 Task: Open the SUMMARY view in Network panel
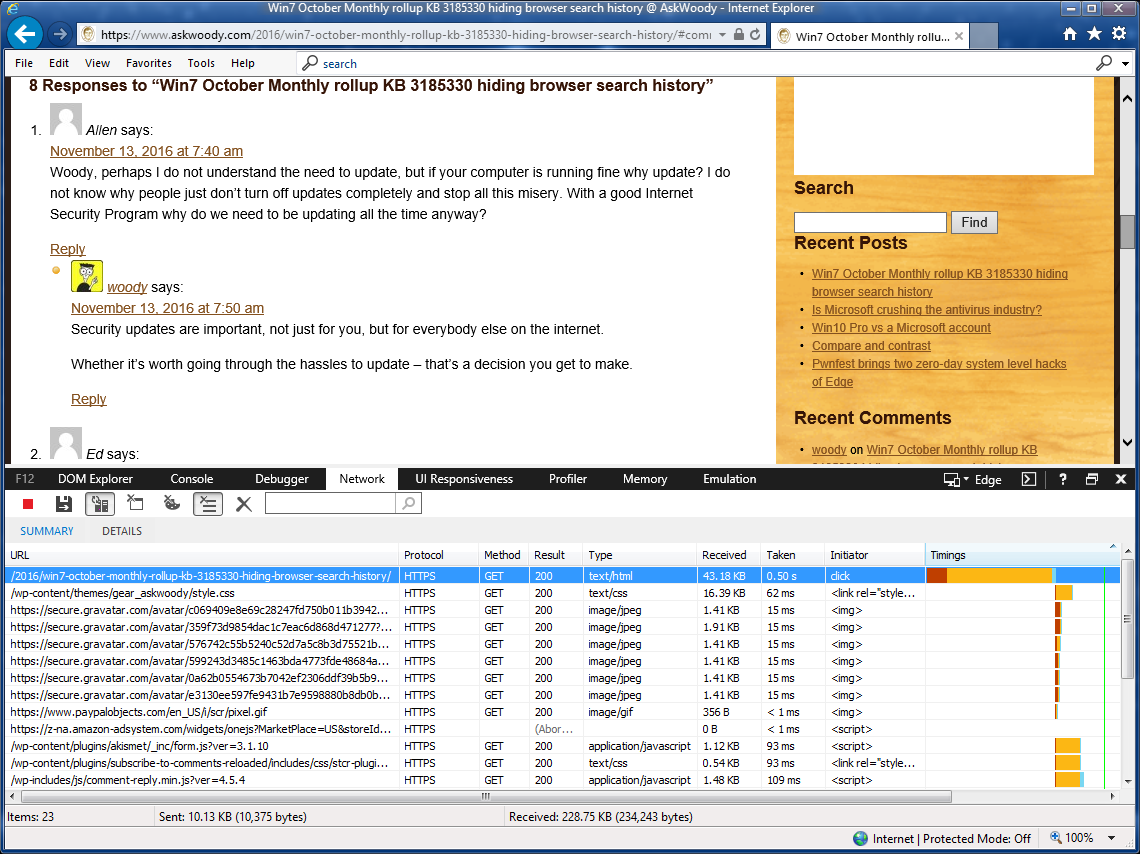[x=47, y=531]
